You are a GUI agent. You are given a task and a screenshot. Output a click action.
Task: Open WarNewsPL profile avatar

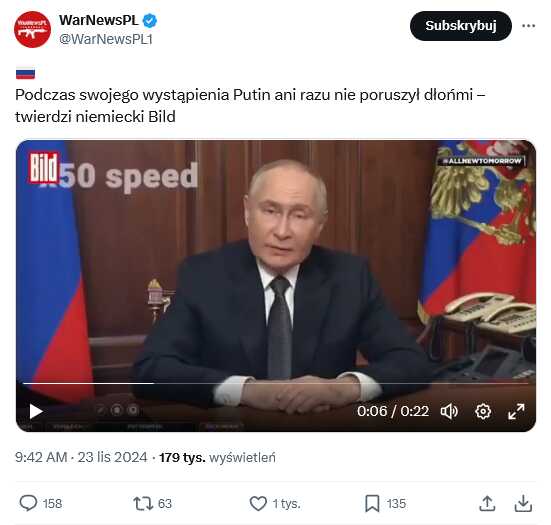32,30
